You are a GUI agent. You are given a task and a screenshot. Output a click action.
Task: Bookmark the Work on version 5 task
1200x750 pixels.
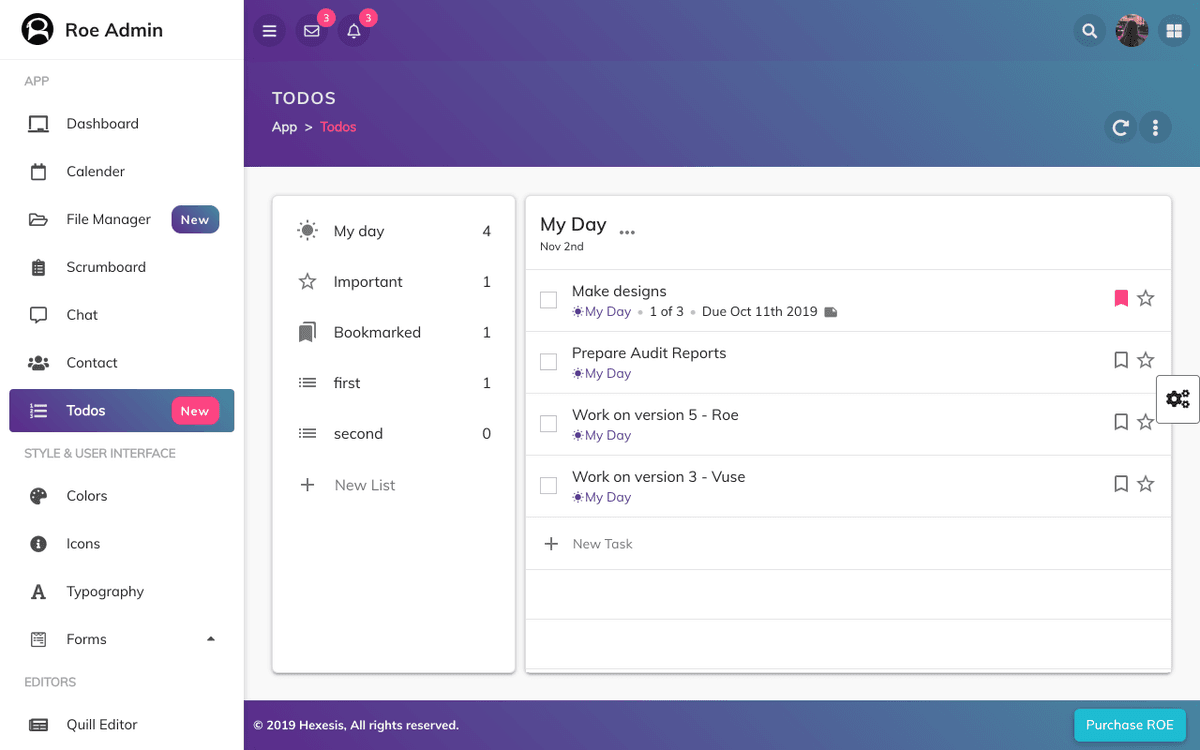(x=1121, y=422)
